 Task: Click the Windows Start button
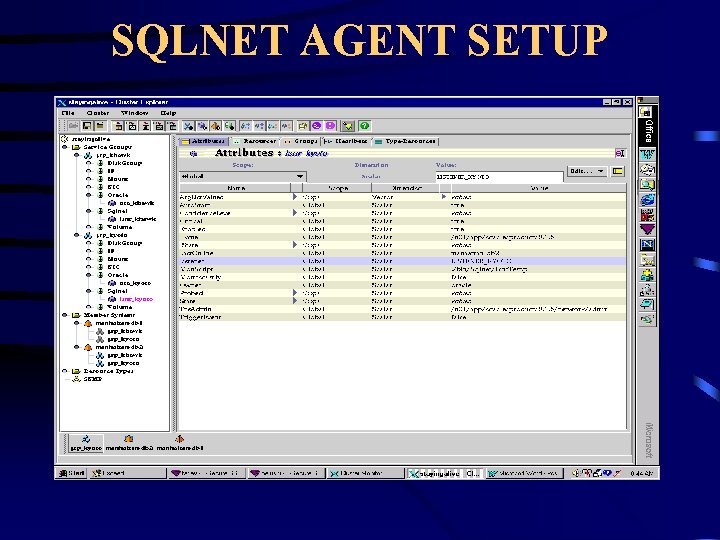tap(72, 473)
